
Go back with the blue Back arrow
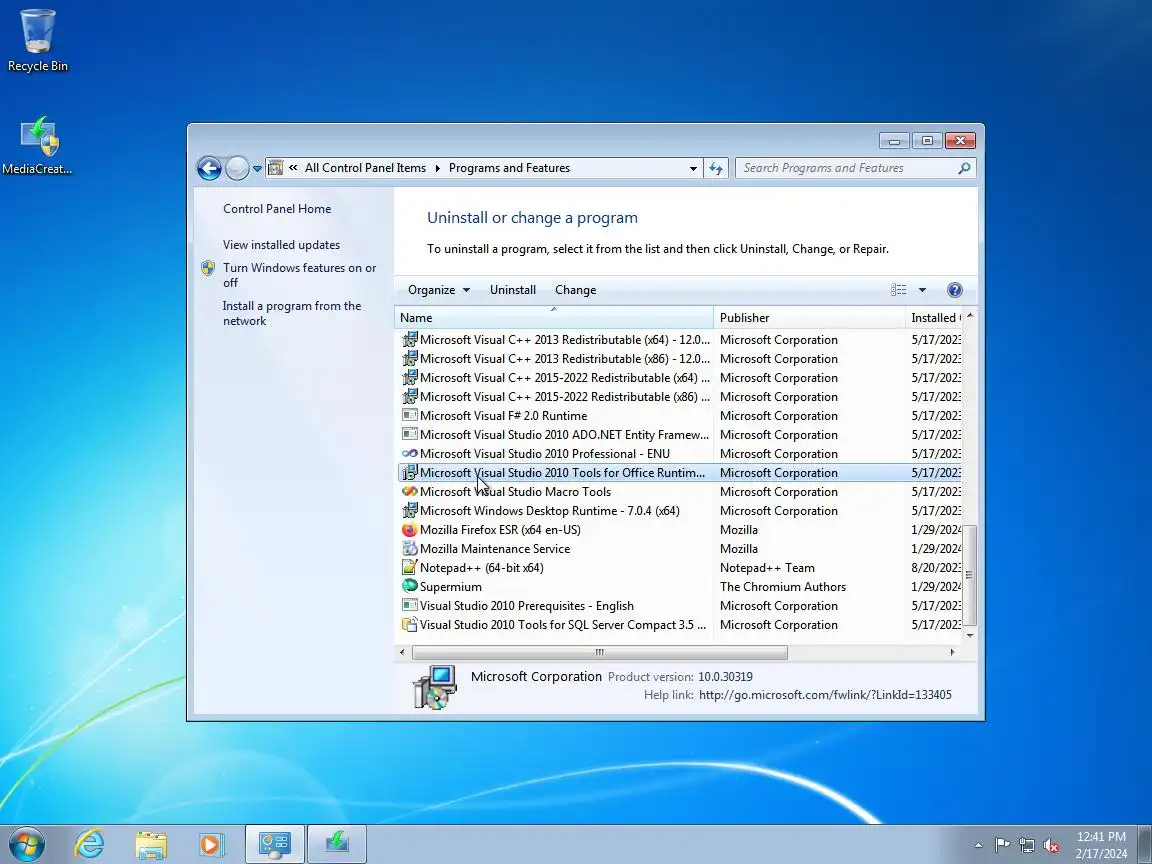(x=209, y=168)
